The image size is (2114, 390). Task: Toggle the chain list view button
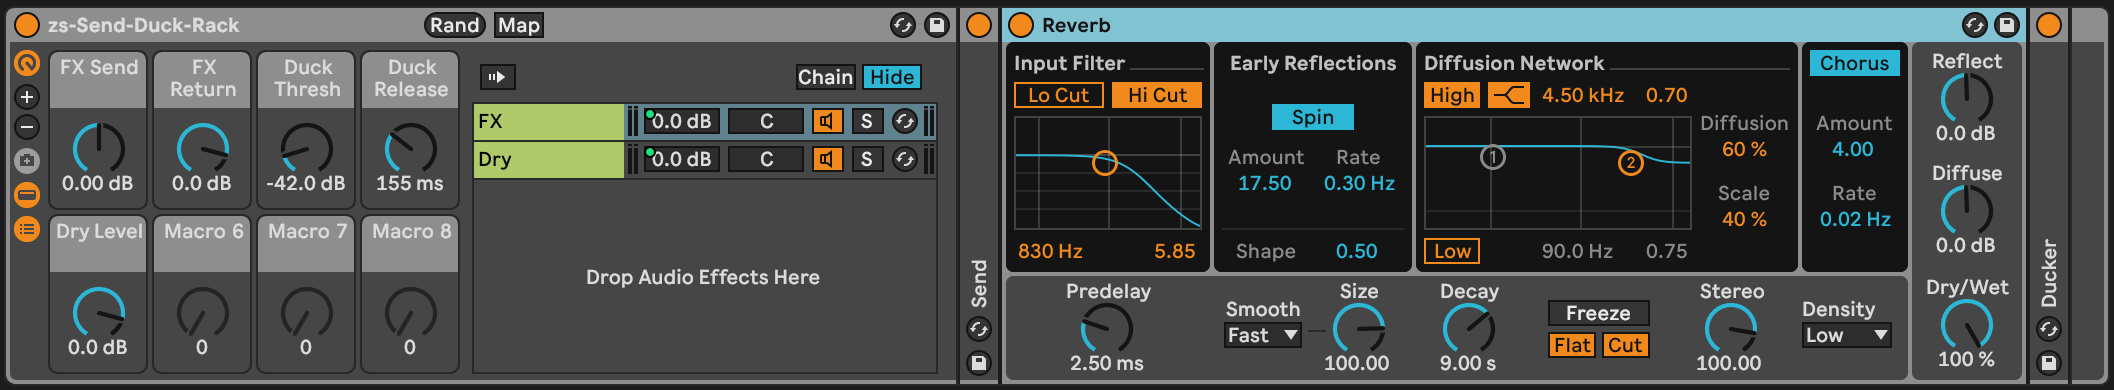point(27,229)
